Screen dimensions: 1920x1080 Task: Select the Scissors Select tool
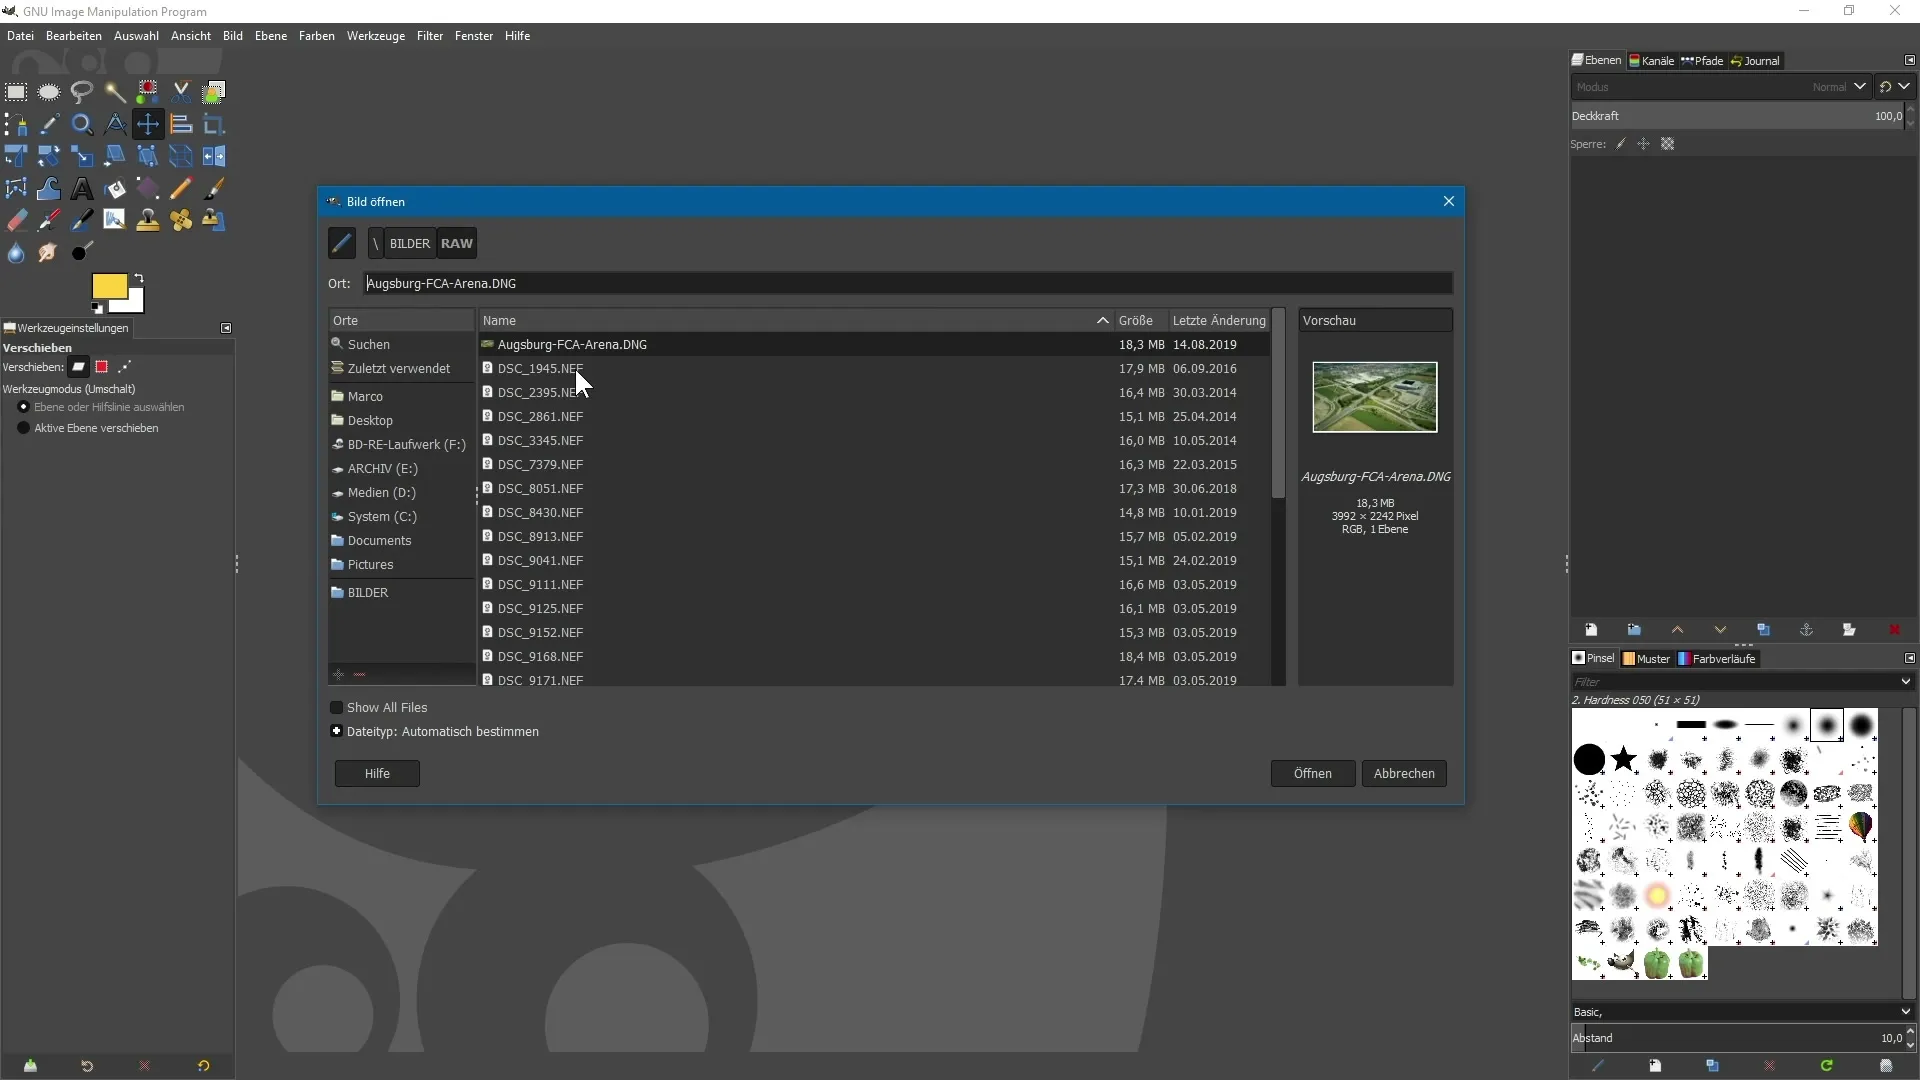click(x=181, y=92)
